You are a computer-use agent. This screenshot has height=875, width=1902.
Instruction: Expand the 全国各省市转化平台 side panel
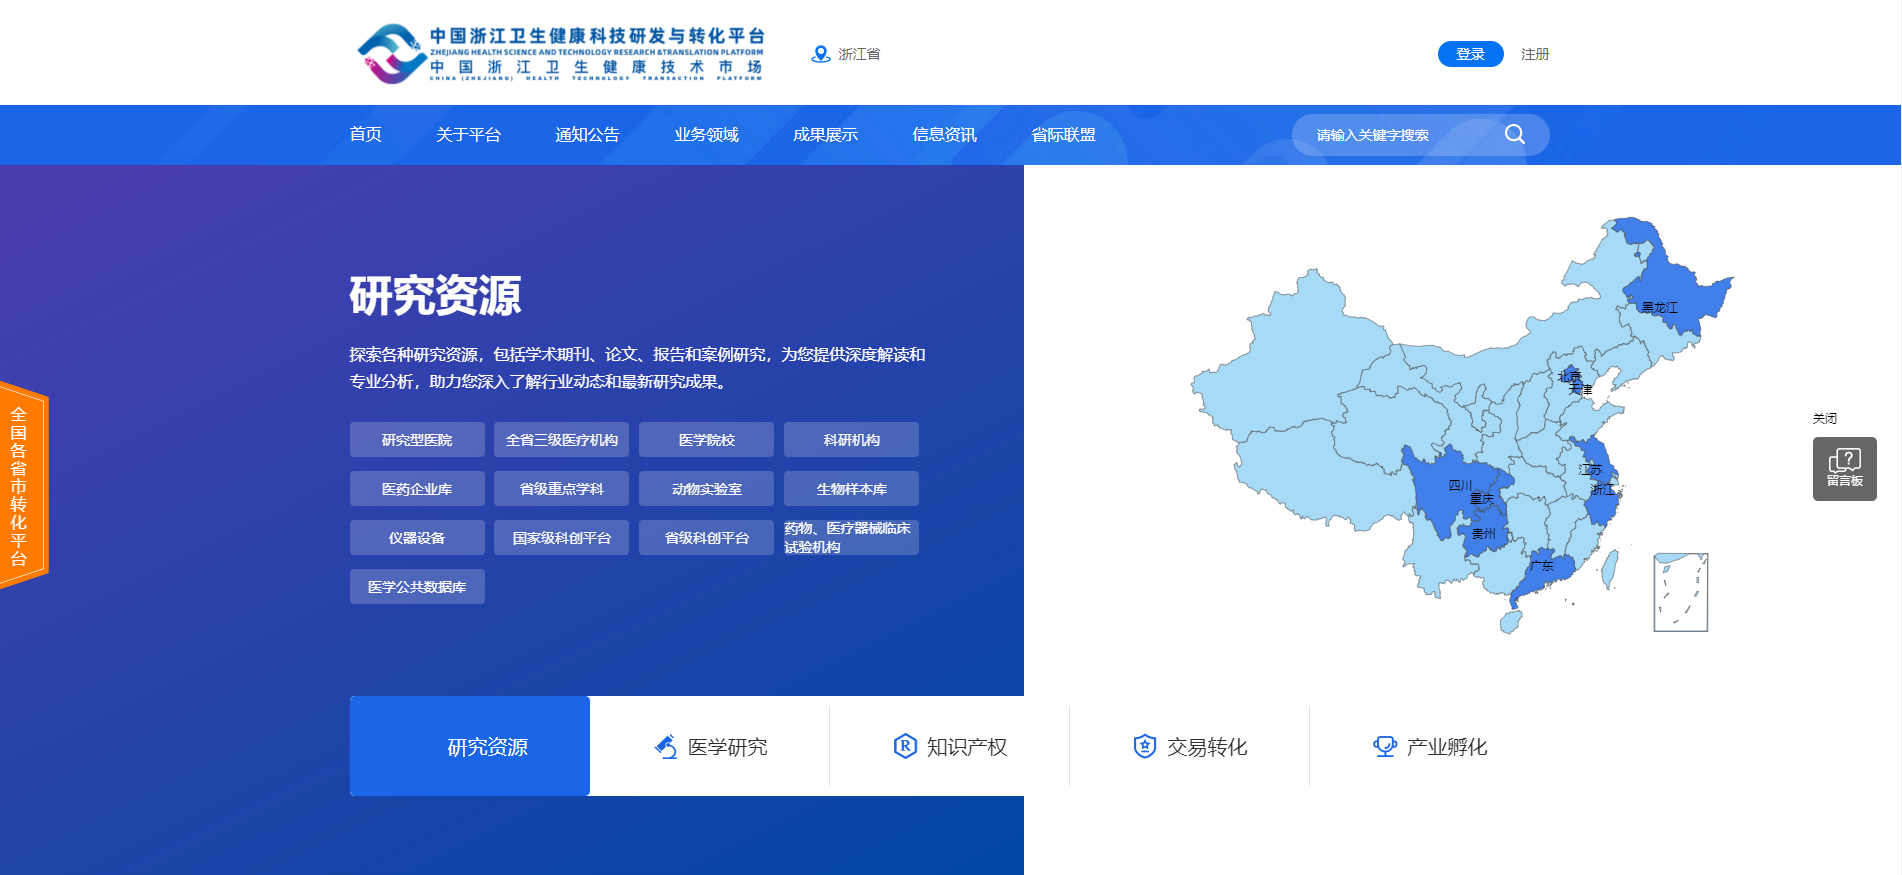[x=21, y=486]
